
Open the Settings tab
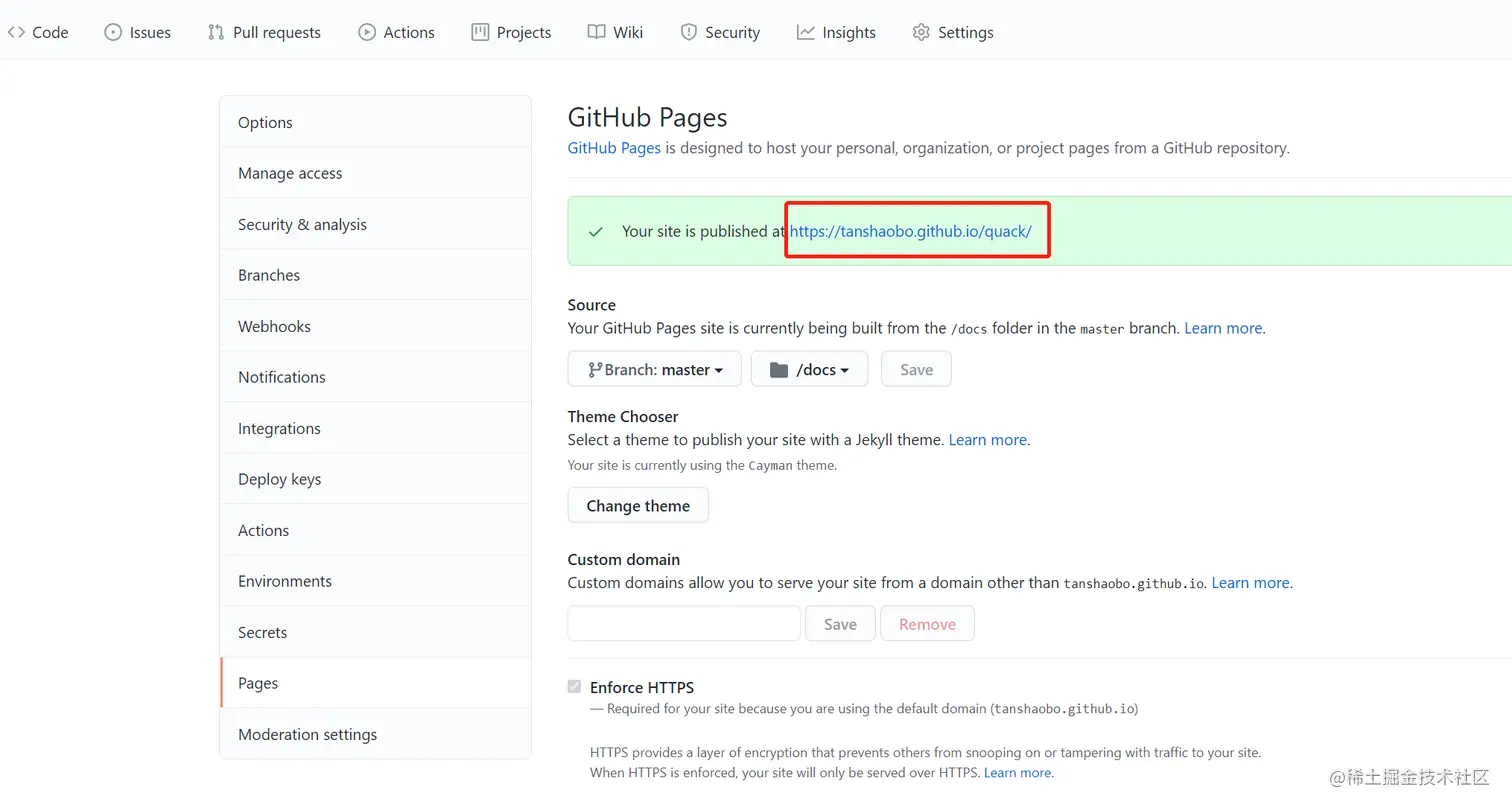[x=953, y=32]
